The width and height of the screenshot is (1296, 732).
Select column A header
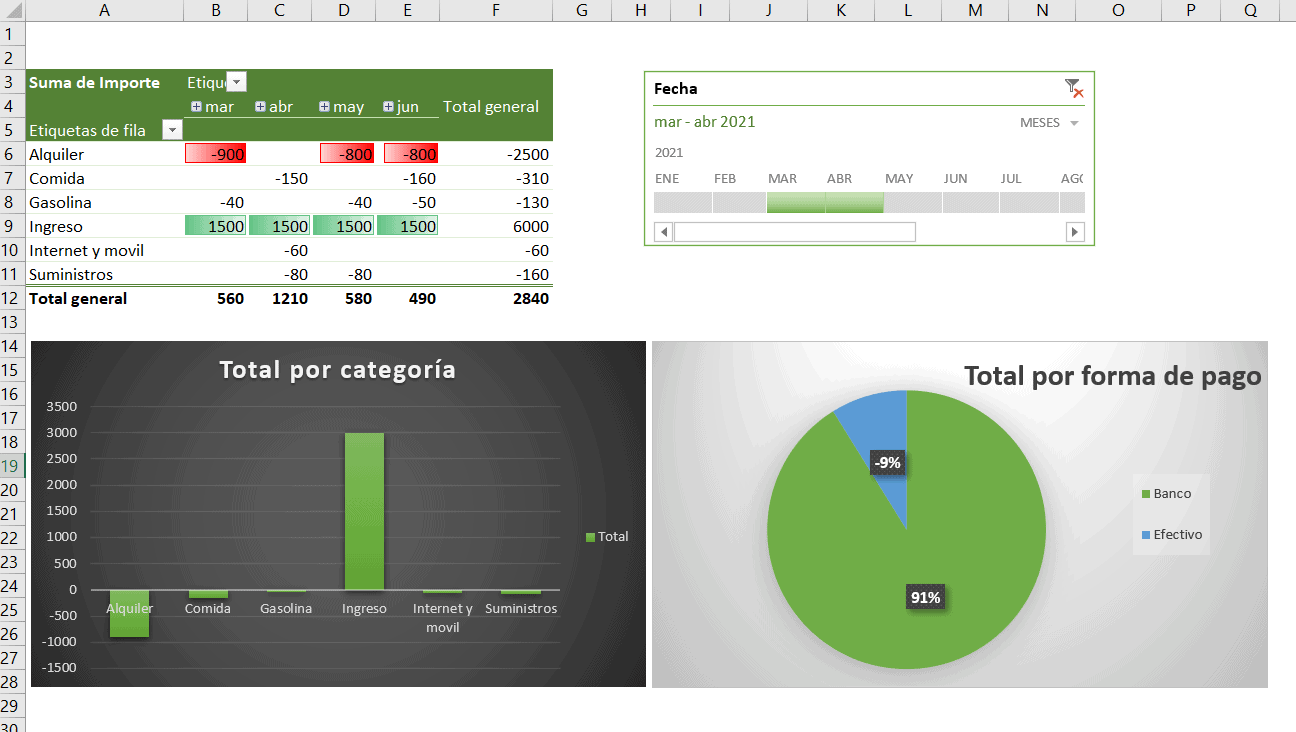coord(105,10)
